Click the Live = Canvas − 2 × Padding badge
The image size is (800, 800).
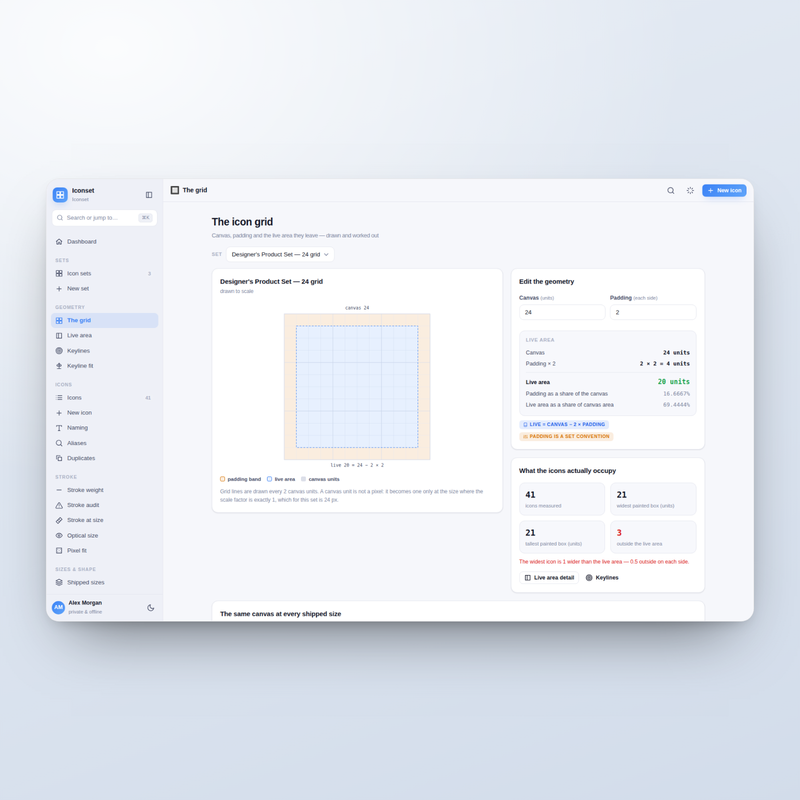[564, 424]
